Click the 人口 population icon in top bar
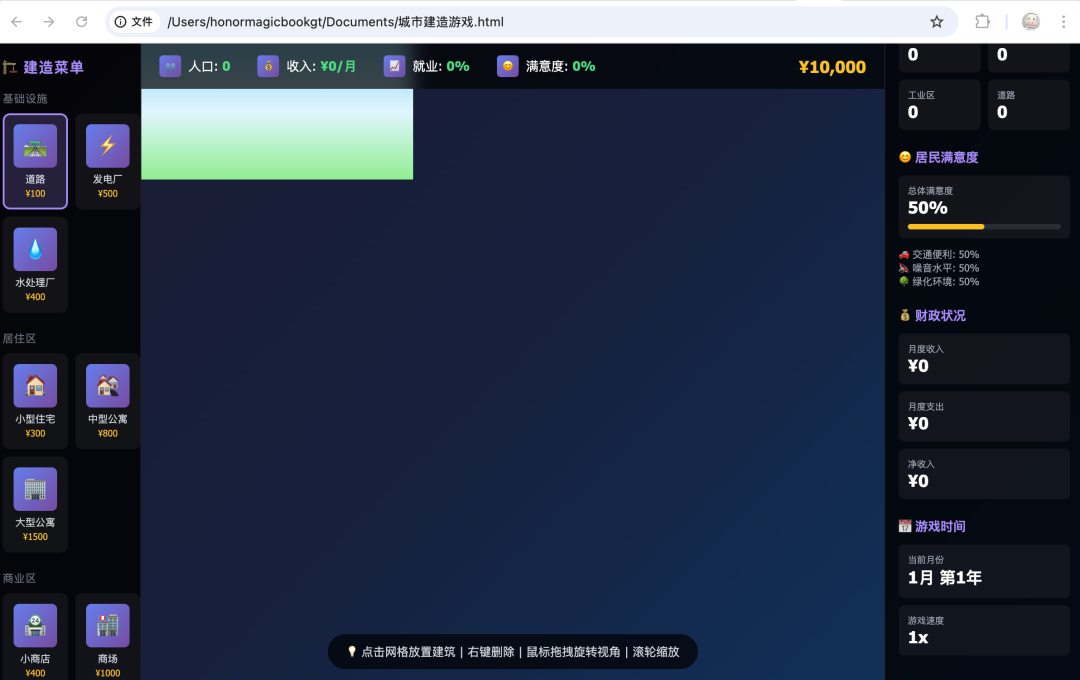Viewport: 1080px width, 680px height. [170, 66]
